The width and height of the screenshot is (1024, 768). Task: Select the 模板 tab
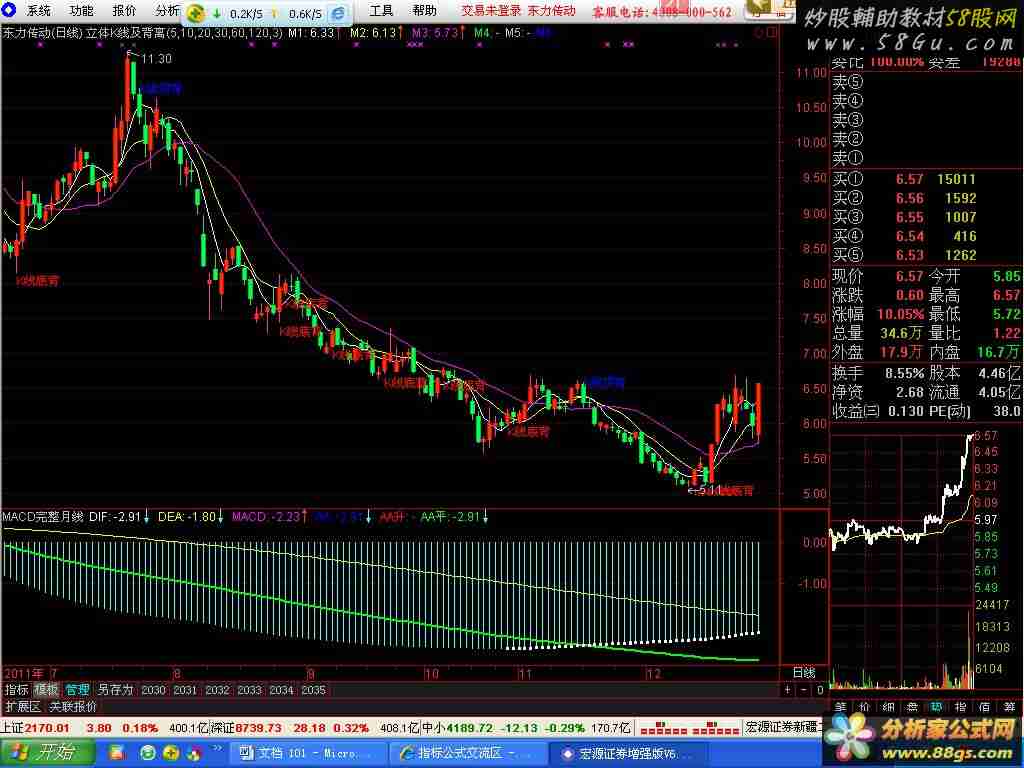click(46, 690)
